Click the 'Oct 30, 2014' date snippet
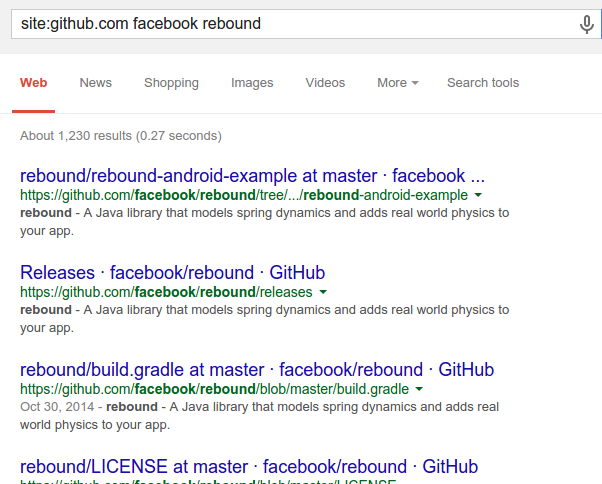Image resolution: width=602 pixels, height=484 pixels. coord(57,407)
